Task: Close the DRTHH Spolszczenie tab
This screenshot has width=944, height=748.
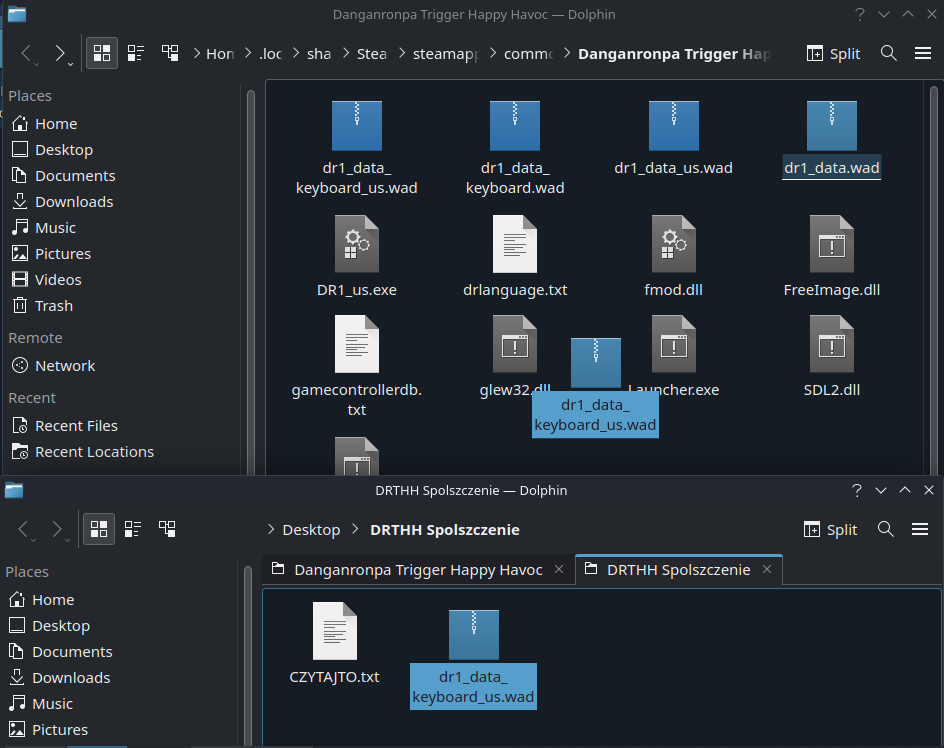Action: 767,569
